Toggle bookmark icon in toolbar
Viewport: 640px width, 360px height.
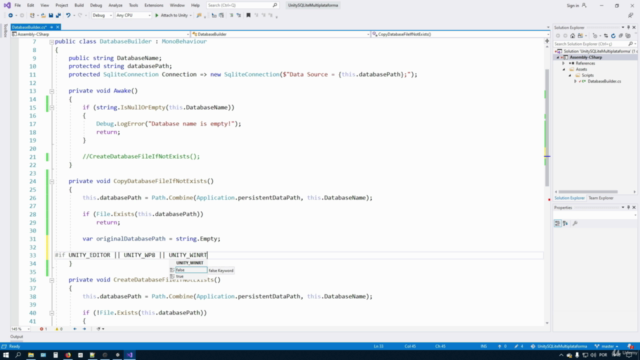click(x=248, y=16)
